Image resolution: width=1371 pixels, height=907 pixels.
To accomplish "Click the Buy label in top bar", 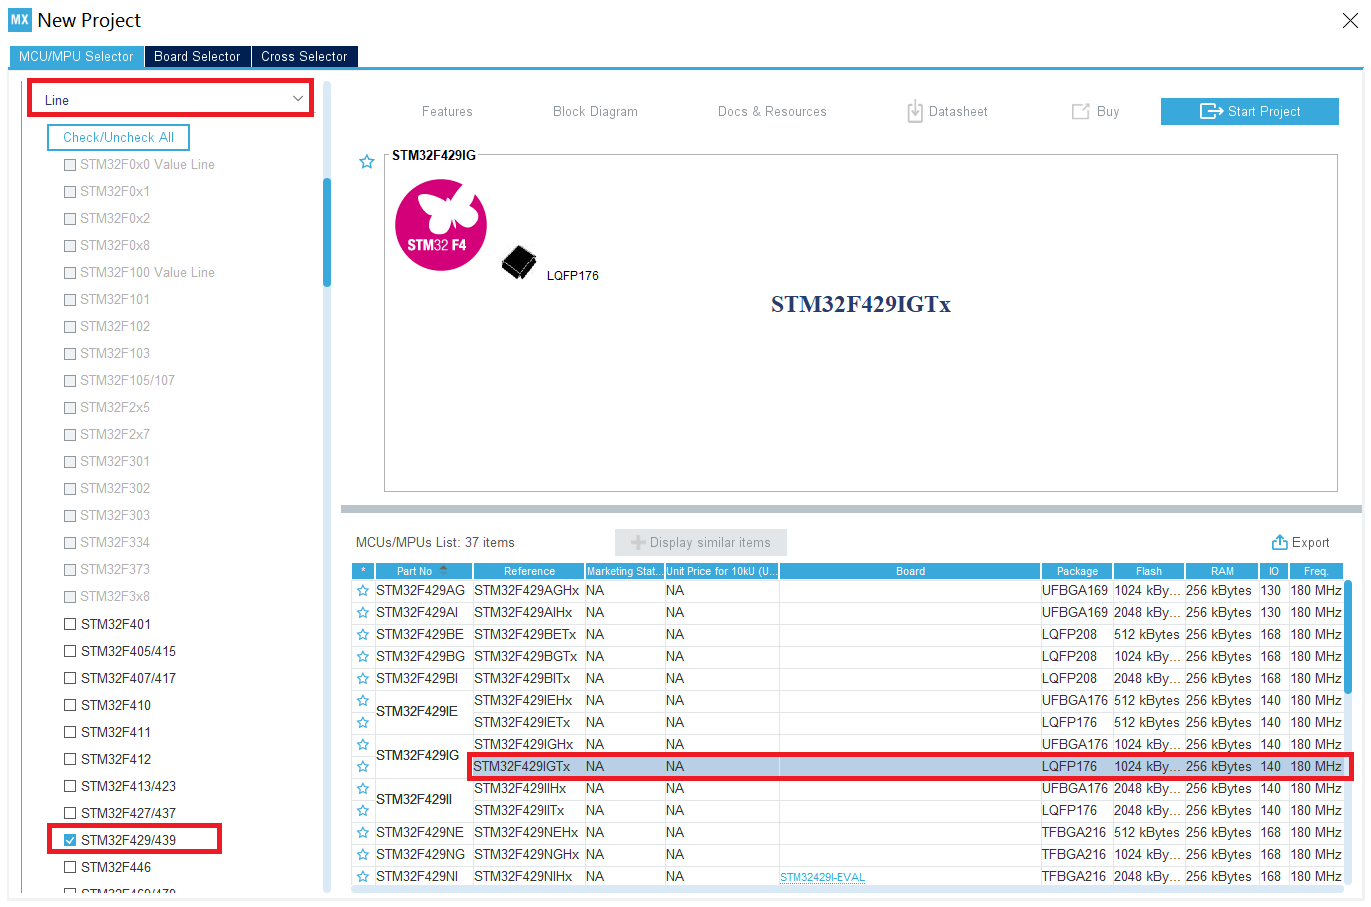I will click(x=1108, y=112).
